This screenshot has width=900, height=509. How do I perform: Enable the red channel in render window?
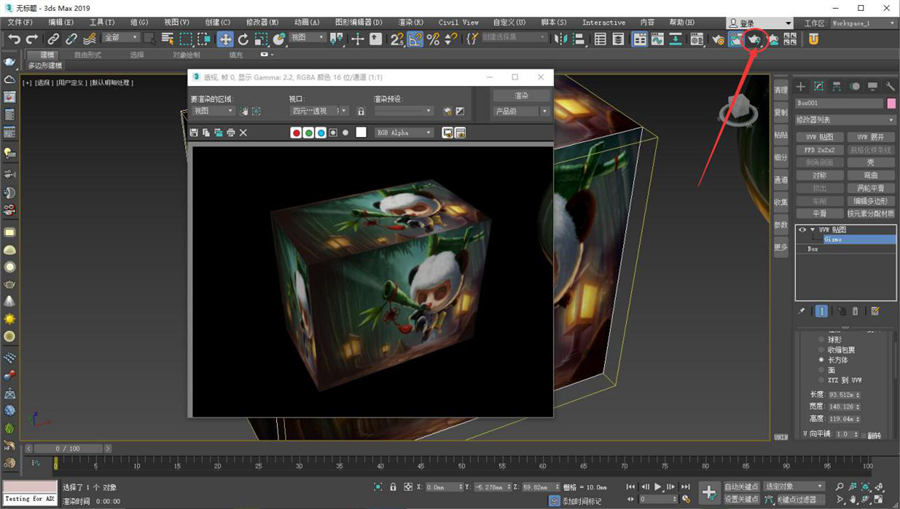click(296, 133)
